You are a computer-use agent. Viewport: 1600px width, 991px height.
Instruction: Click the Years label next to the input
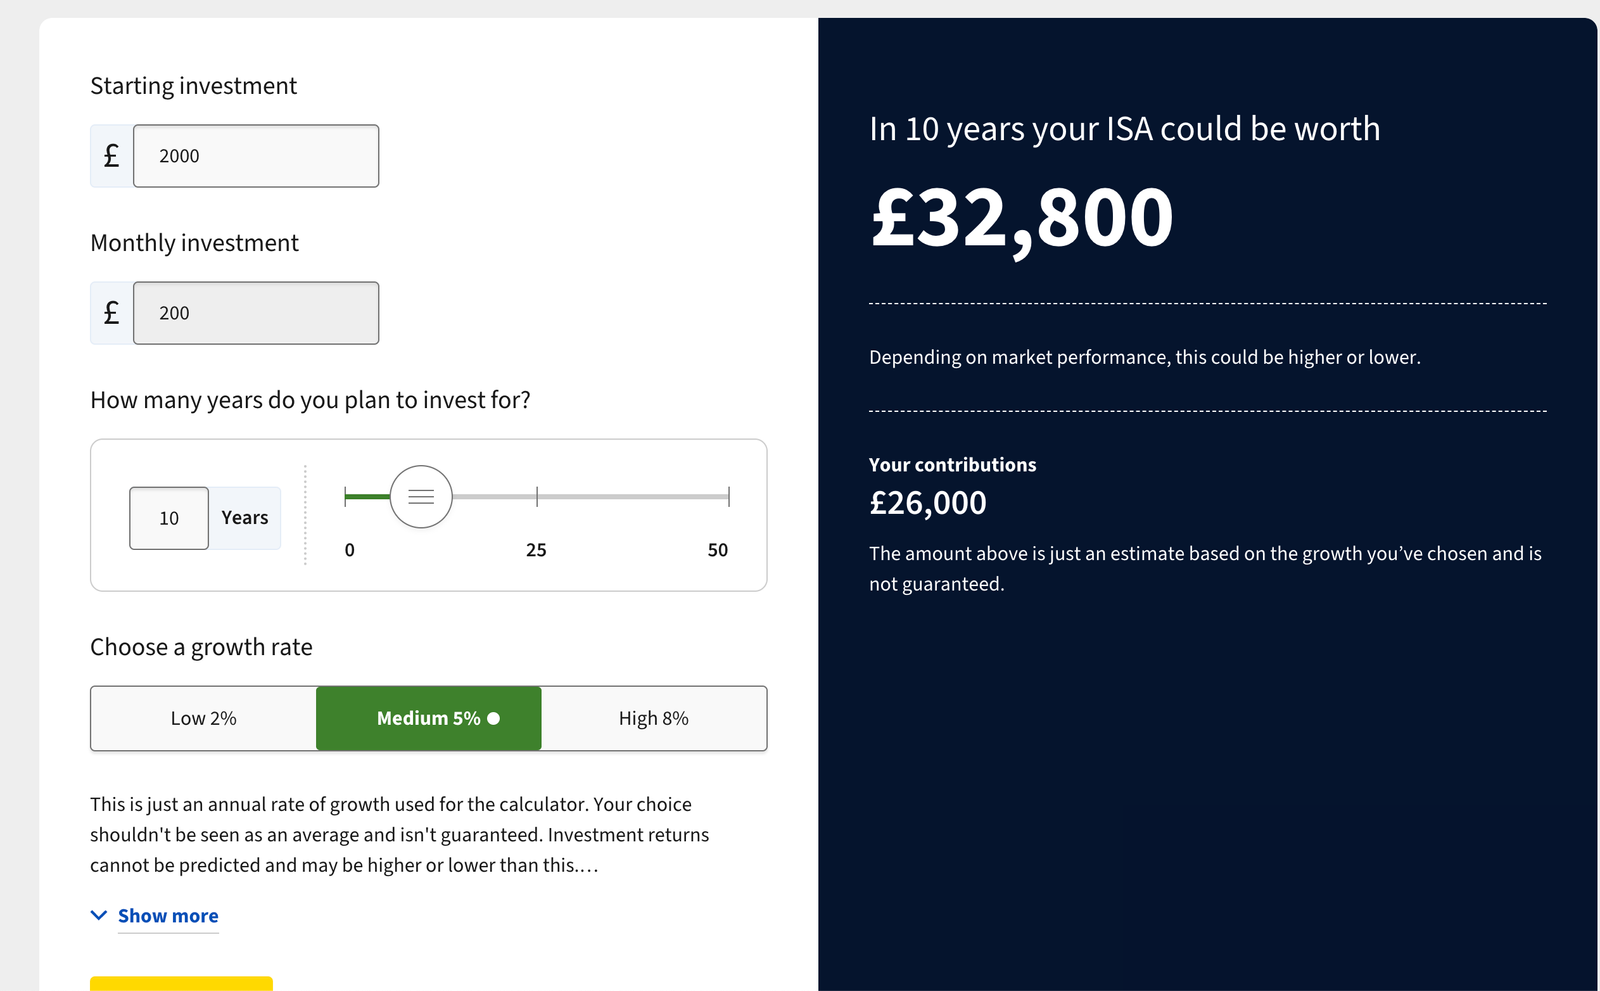244,517
